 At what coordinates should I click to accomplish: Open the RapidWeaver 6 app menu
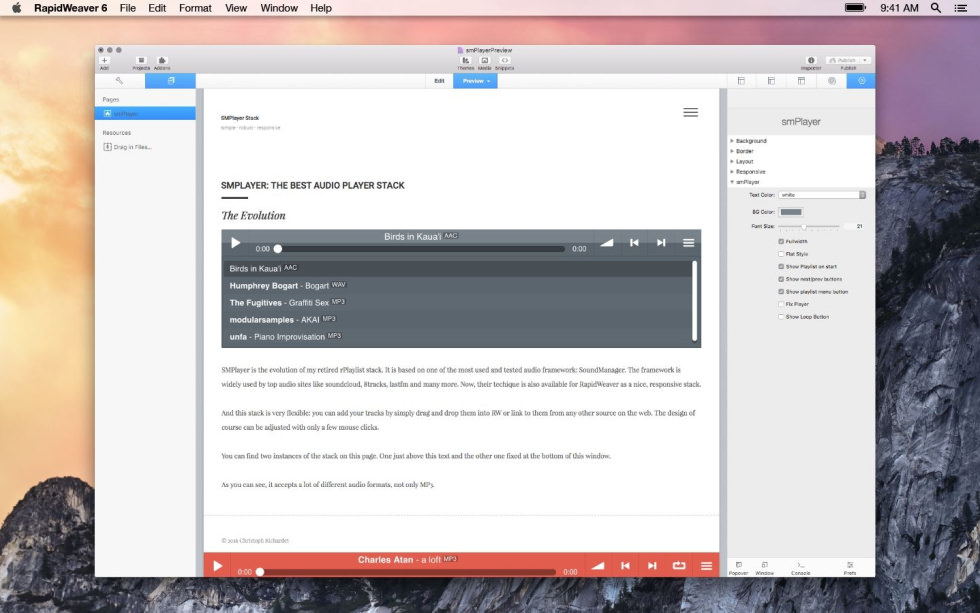pos(71,8)
